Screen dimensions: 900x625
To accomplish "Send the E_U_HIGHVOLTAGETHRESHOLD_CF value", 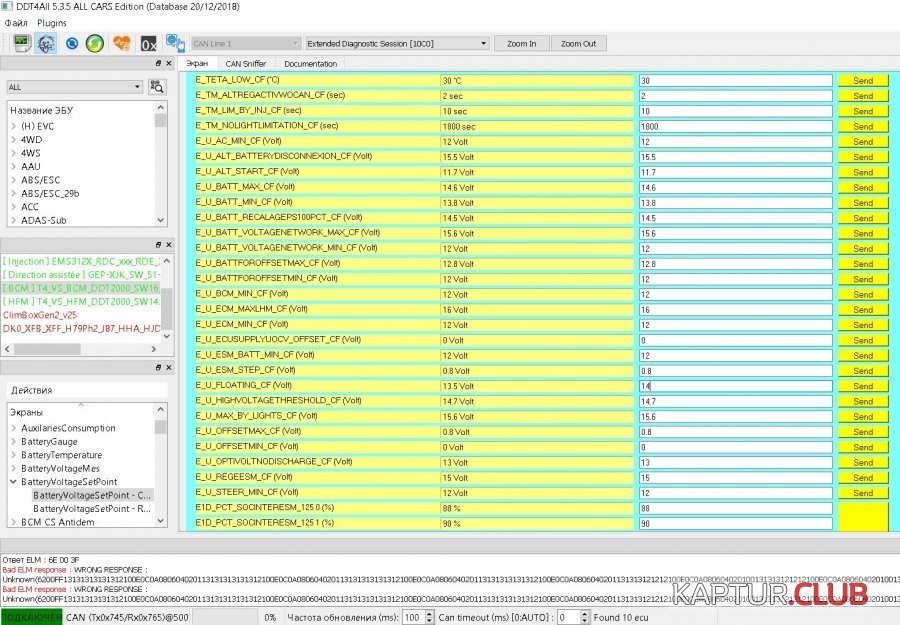I will (x=863, y=401).
